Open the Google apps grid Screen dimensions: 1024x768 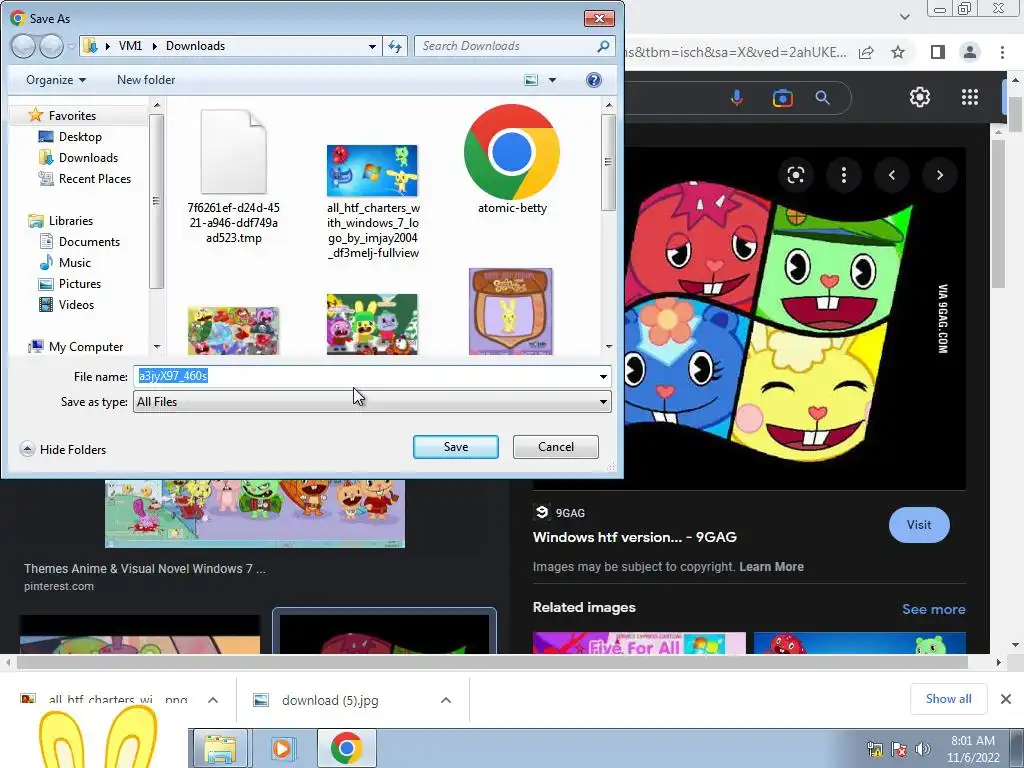tap(970, 97)
